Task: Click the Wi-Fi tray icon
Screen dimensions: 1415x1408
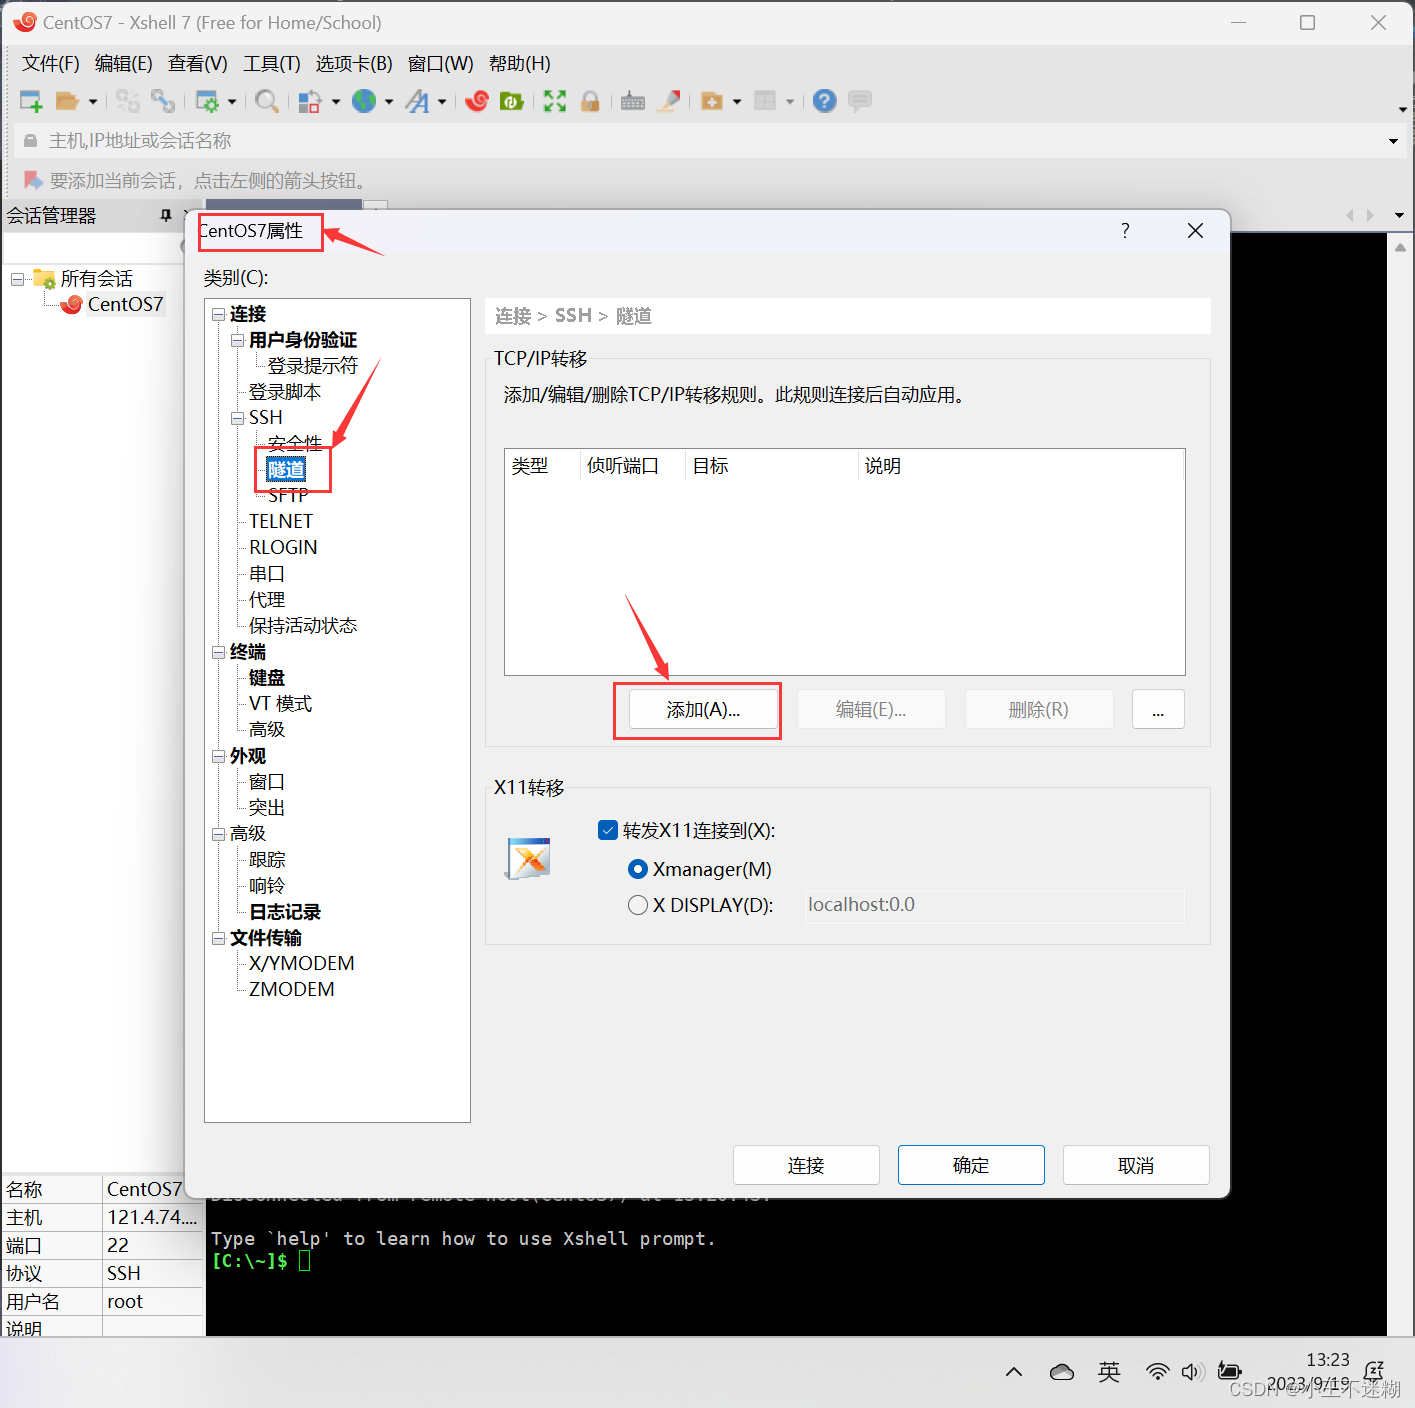Action: click(1157, 1372)
